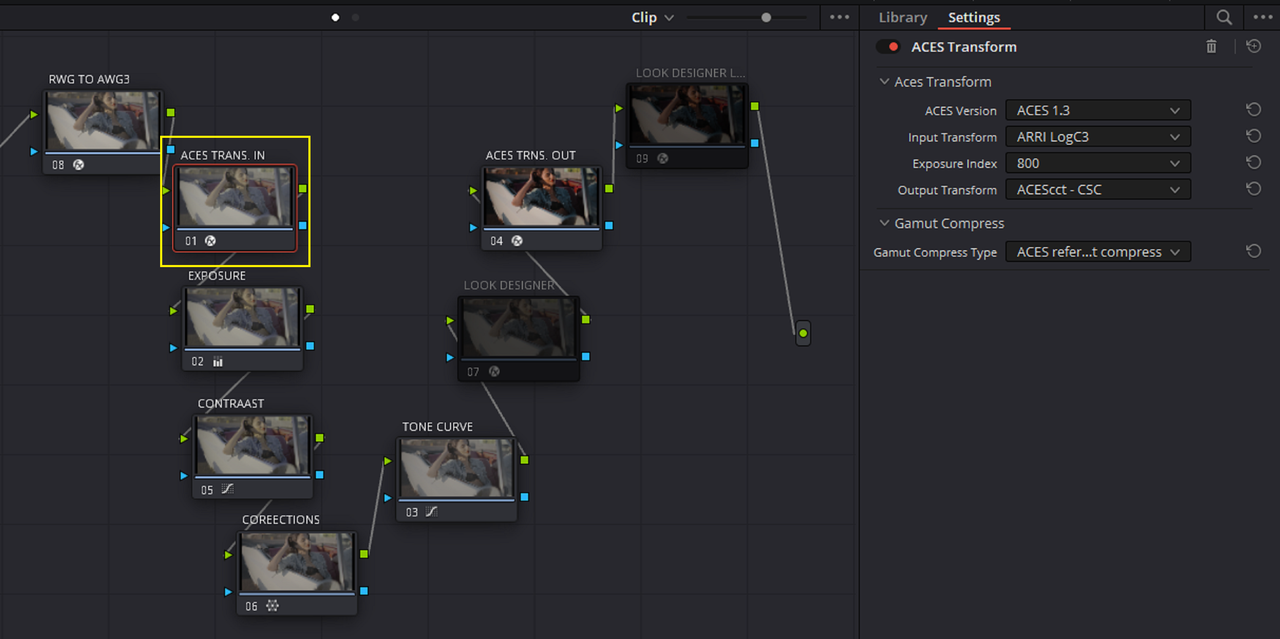Click green RGB input of EXPOSURE node
The width and height of the screenshot is (1280, 639).
[175, 310]
